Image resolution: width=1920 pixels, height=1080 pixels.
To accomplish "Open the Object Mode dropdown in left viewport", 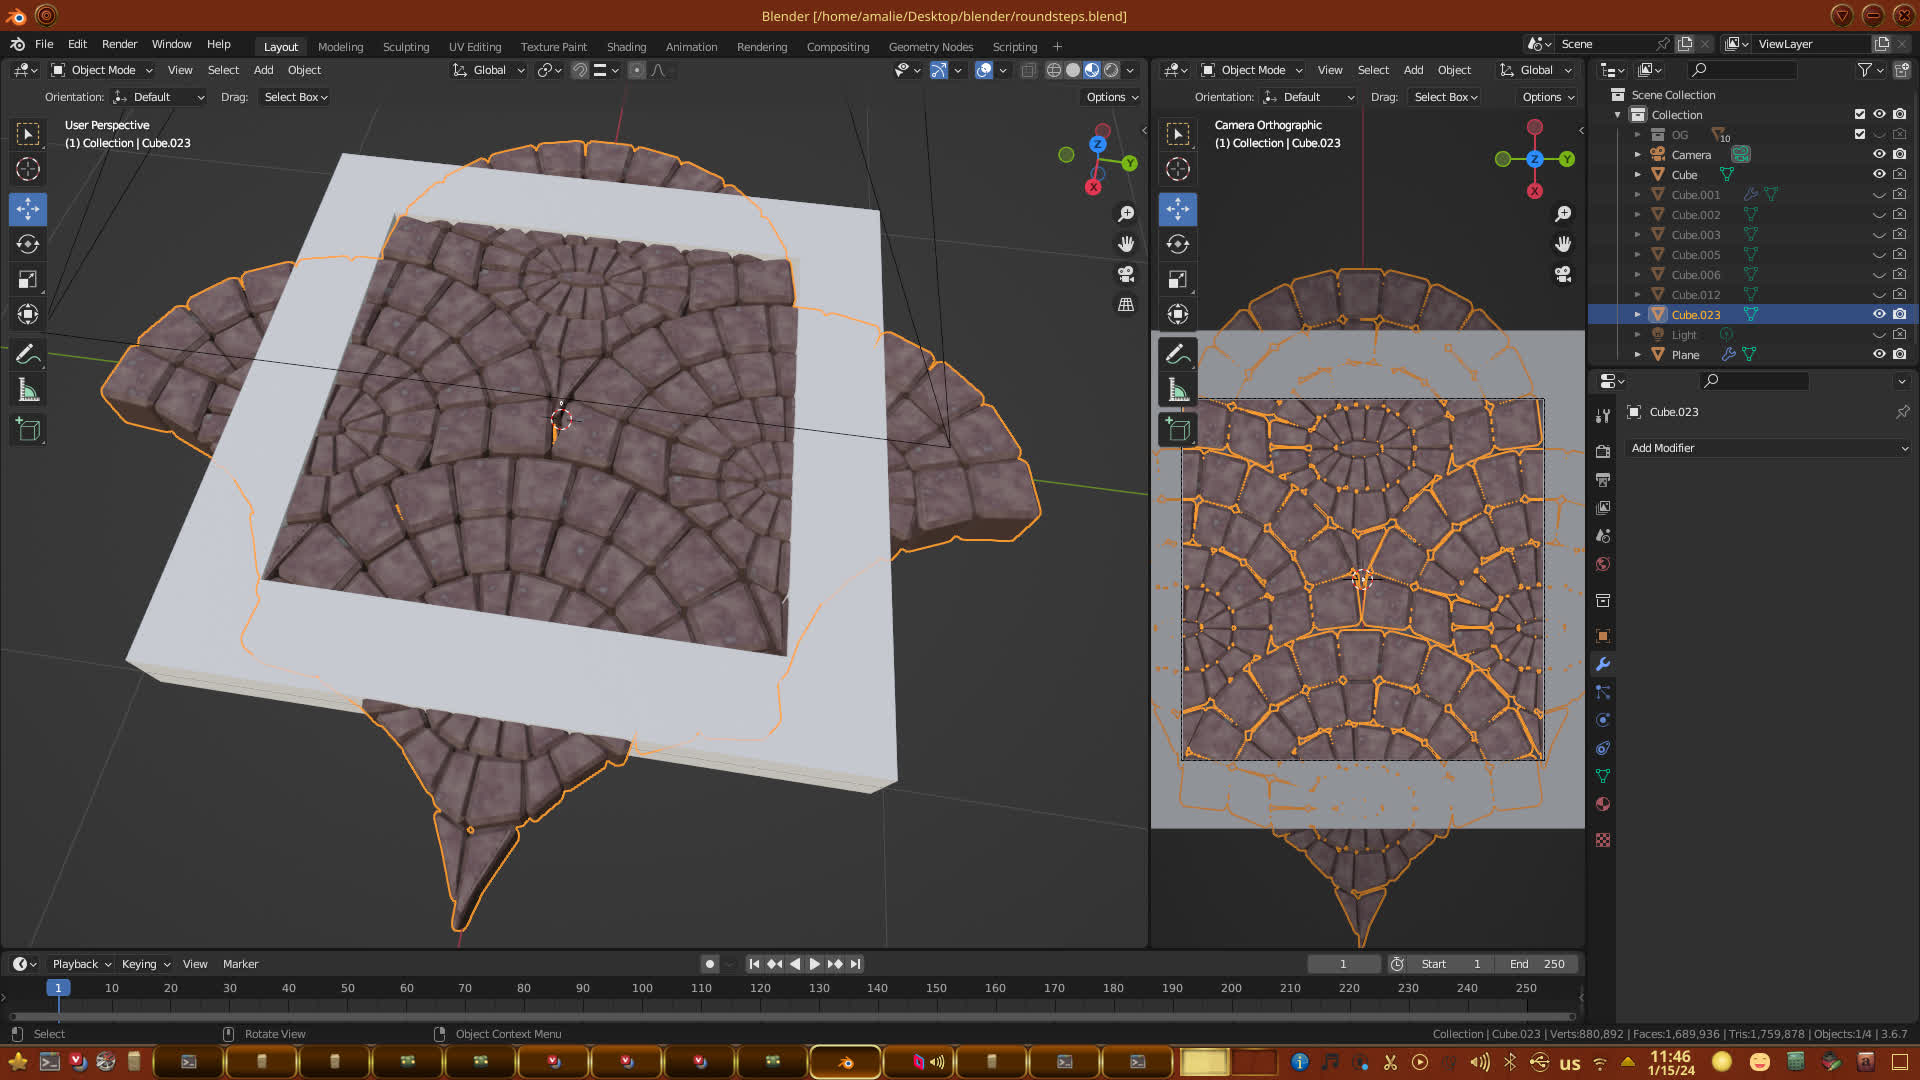I will click(x=102, y=70).
